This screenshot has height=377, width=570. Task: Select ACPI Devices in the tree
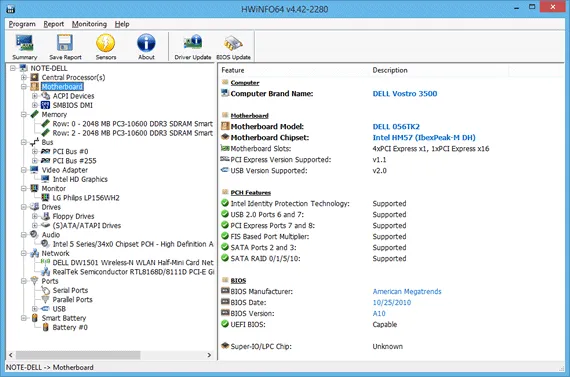coord(73,96)
